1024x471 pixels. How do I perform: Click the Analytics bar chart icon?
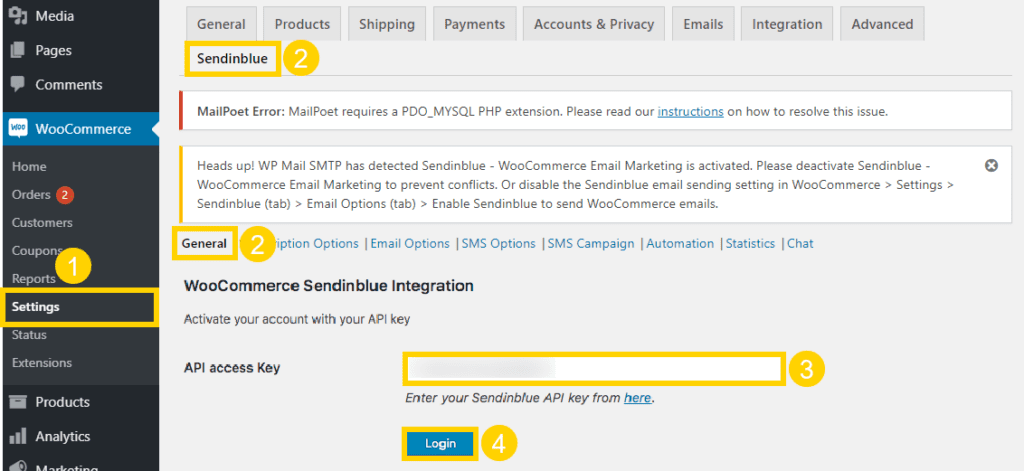(19, 436)
